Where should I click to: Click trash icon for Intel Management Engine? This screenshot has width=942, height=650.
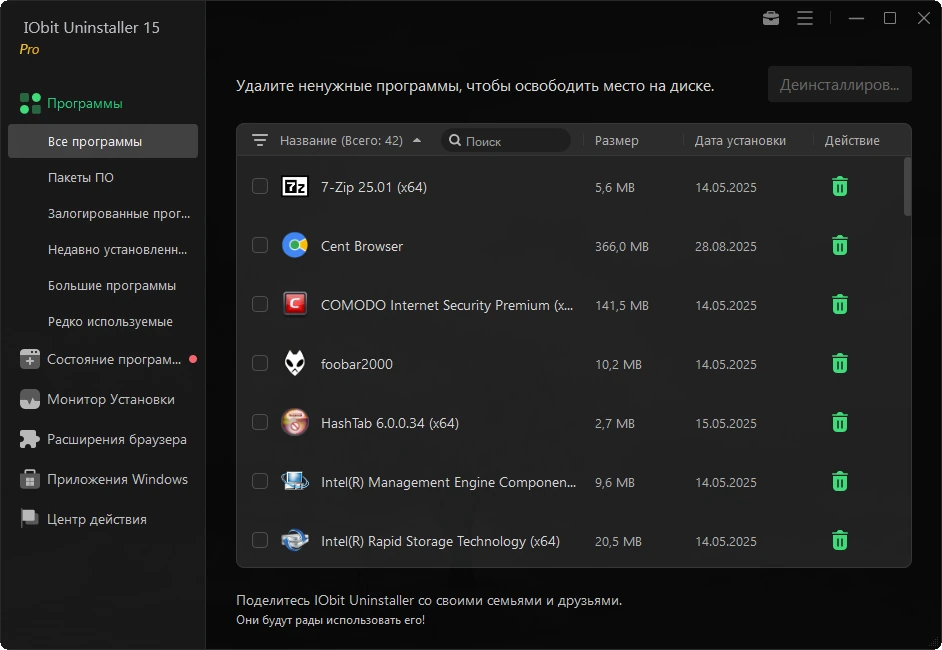[x=840, y=481]
